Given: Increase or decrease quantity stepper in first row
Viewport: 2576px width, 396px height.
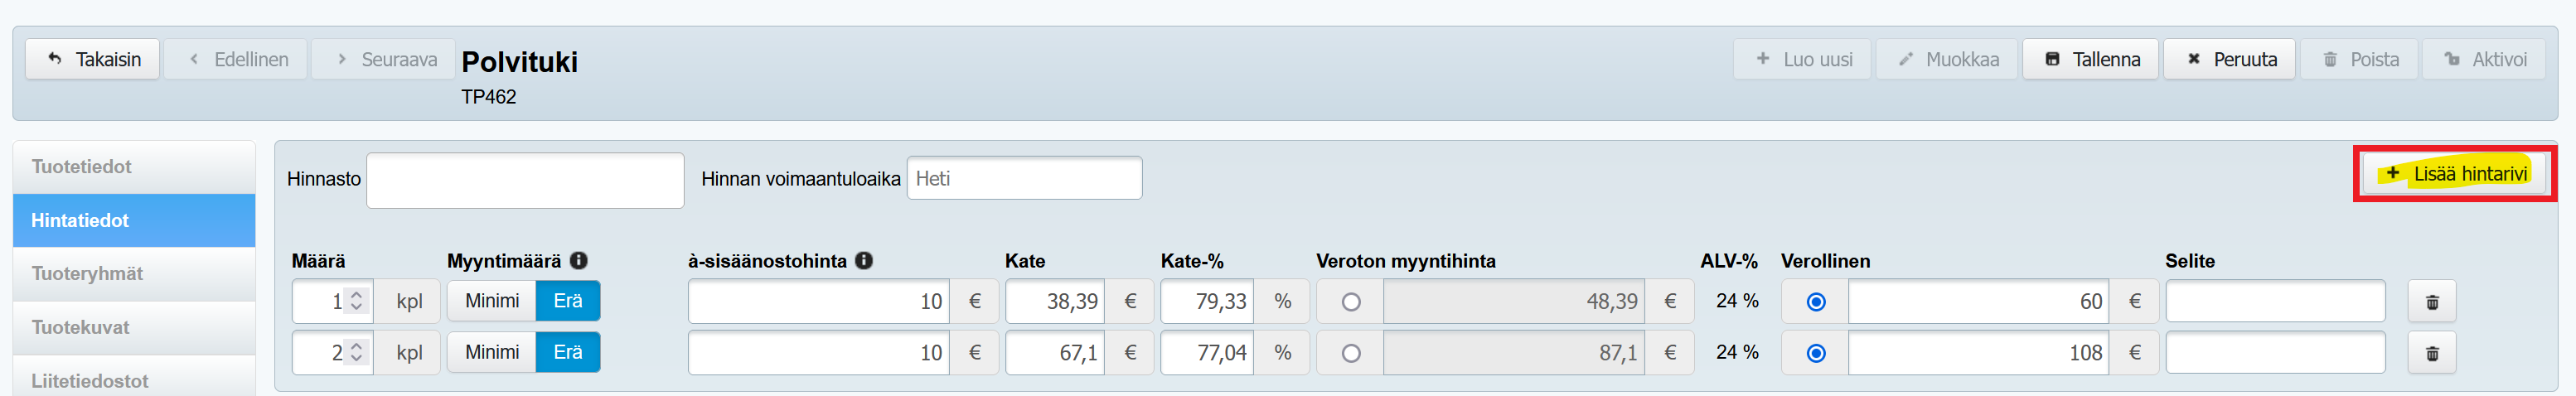Looking at the screenshot, I should click(x=357, y=301).
